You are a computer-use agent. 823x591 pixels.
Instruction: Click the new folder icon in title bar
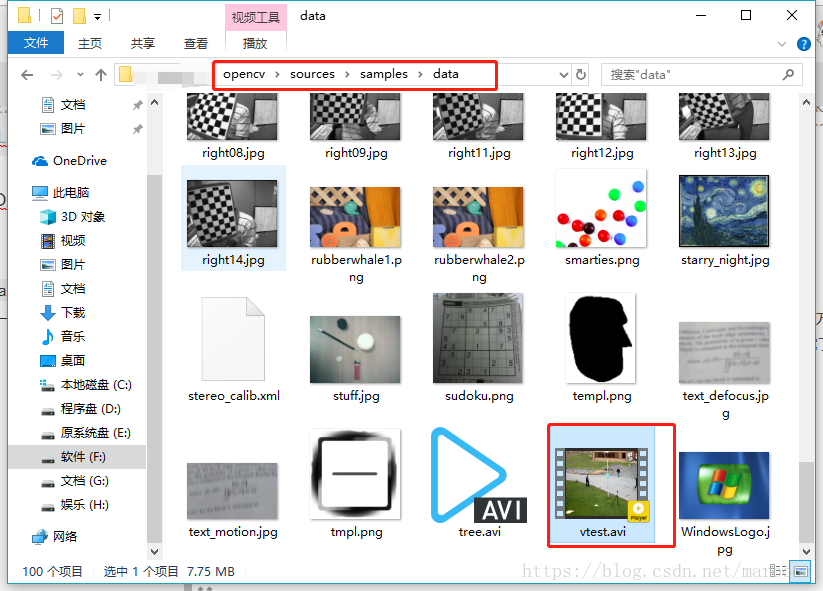click(x=79, y=16)
